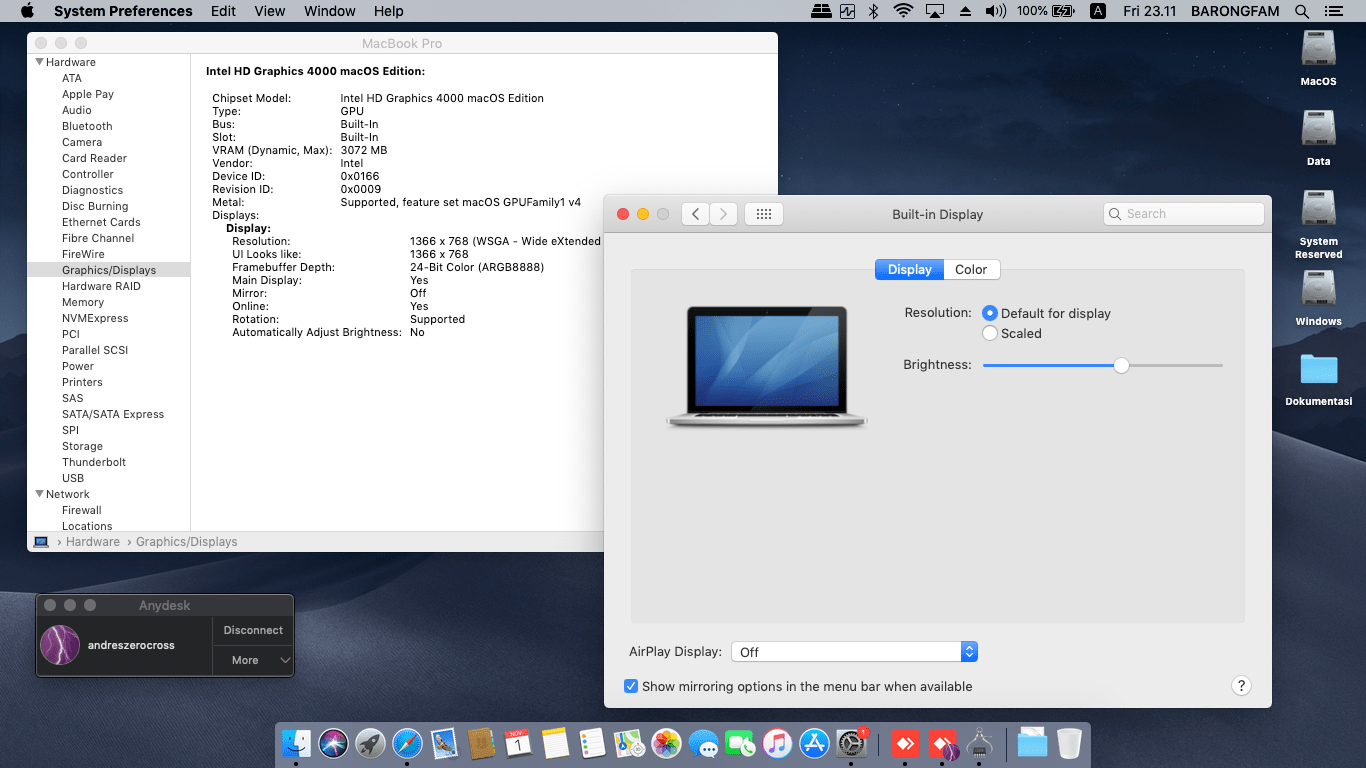
Task: Open the Trash in dock
Action: pos(1069,743)
